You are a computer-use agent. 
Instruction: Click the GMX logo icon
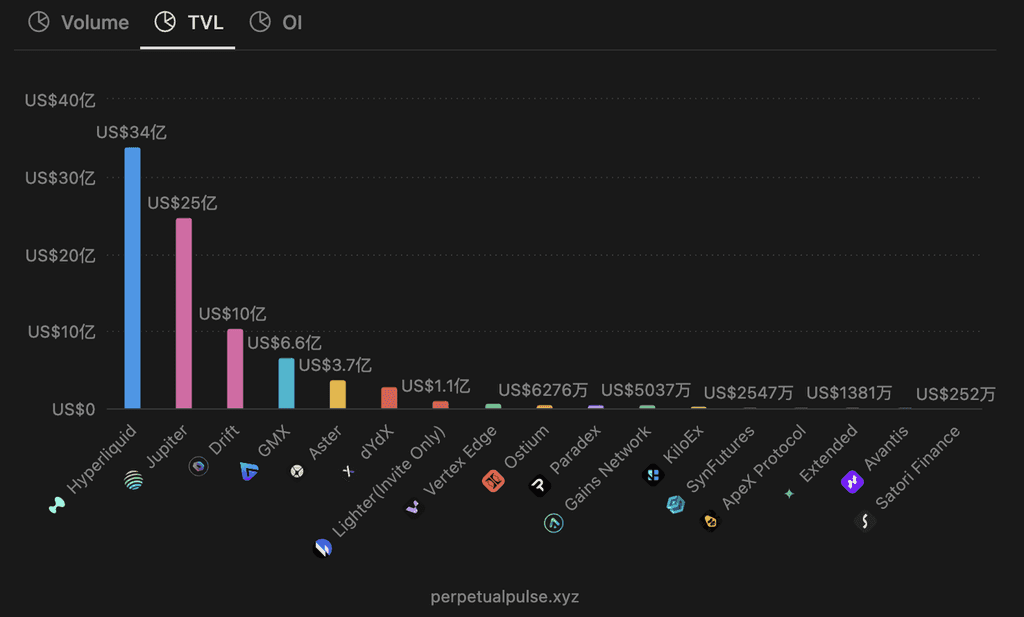tap(249, 471)
